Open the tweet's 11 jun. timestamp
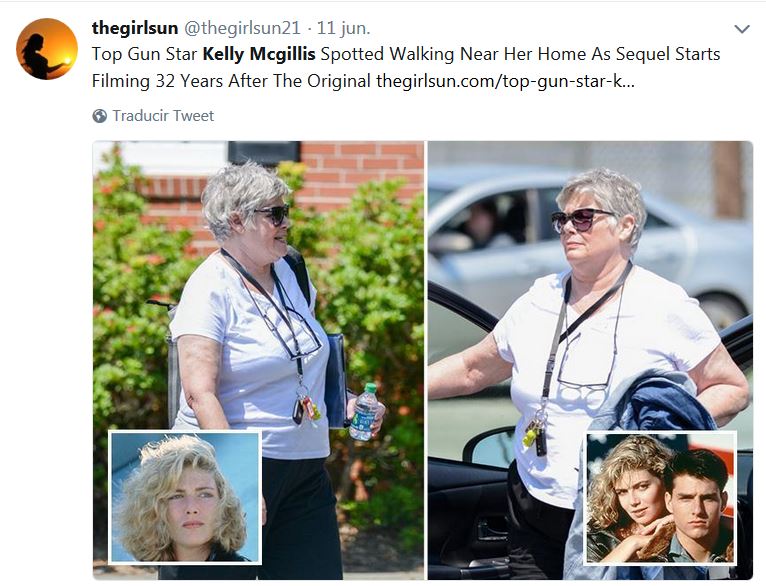The height and width of the screenshot is (586, 766). (343, 28)
